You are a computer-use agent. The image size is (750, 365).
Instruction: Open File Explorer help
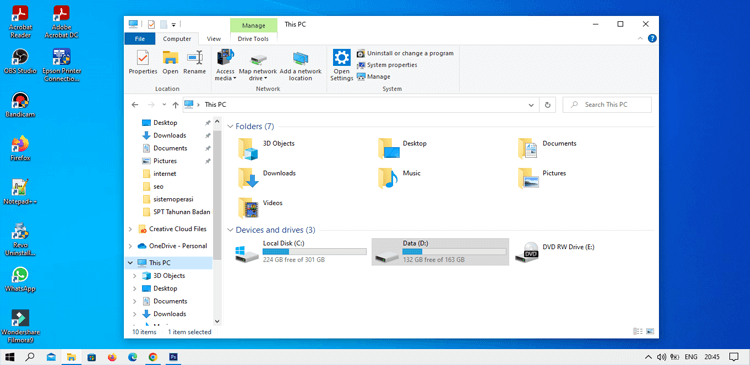coord(652,38)
